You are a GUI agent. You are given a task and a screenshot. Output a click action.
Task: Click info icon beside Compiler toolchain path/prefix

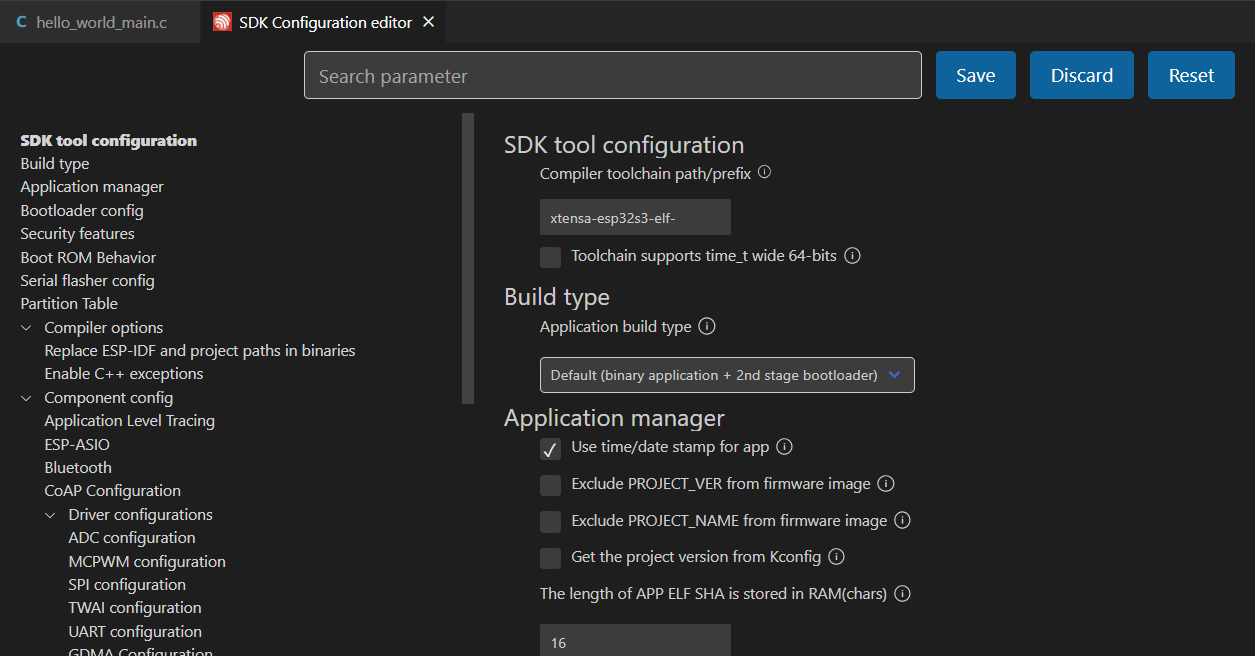765,172
